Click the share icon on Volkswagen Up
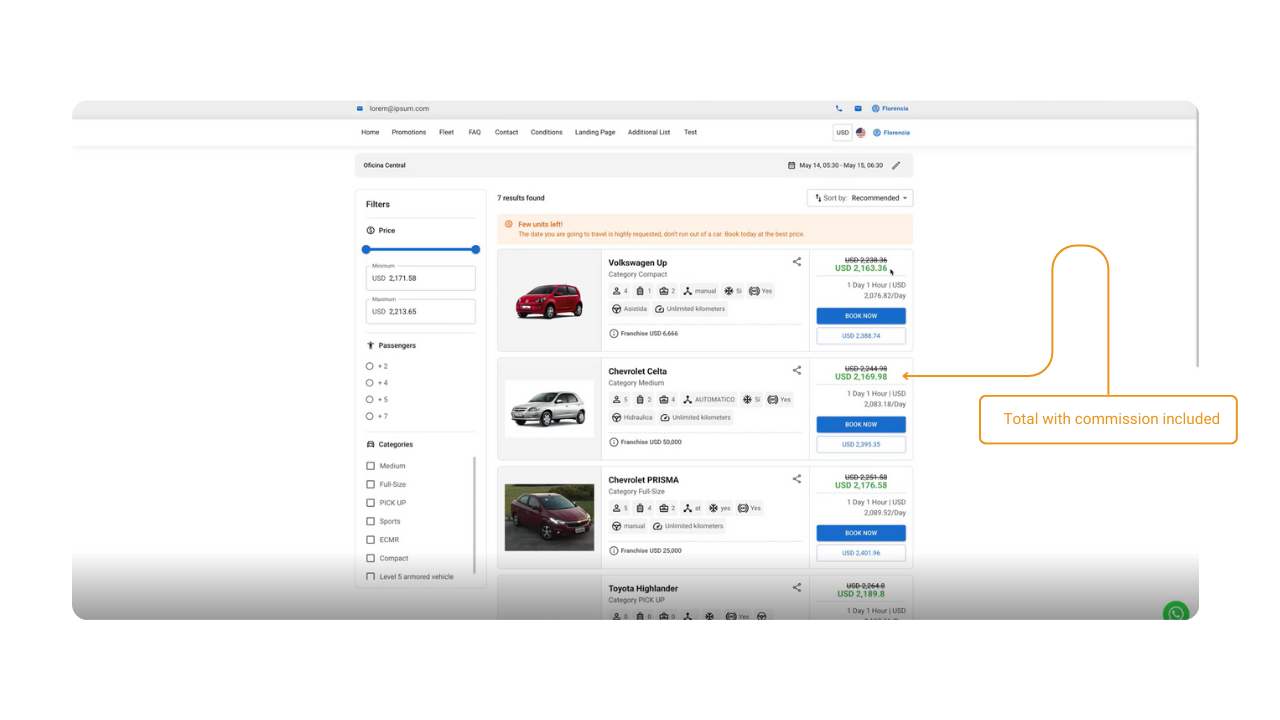1280x720 pixels. tap(797, 262)
